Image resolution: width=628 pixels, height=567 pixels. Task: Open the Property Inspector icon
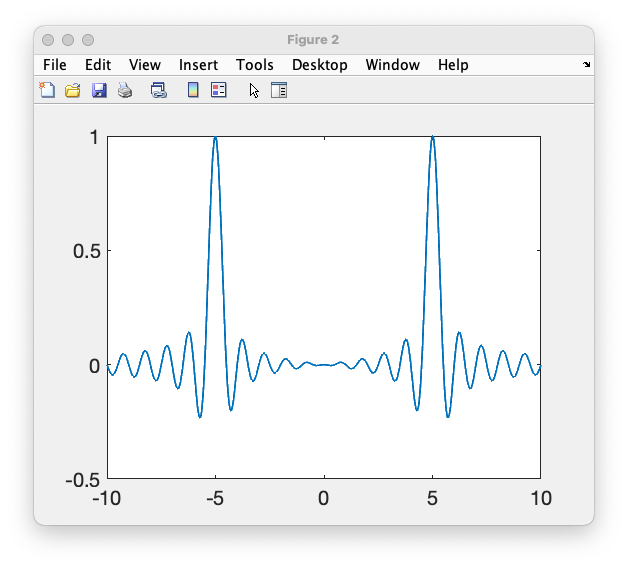coord(279,90)
